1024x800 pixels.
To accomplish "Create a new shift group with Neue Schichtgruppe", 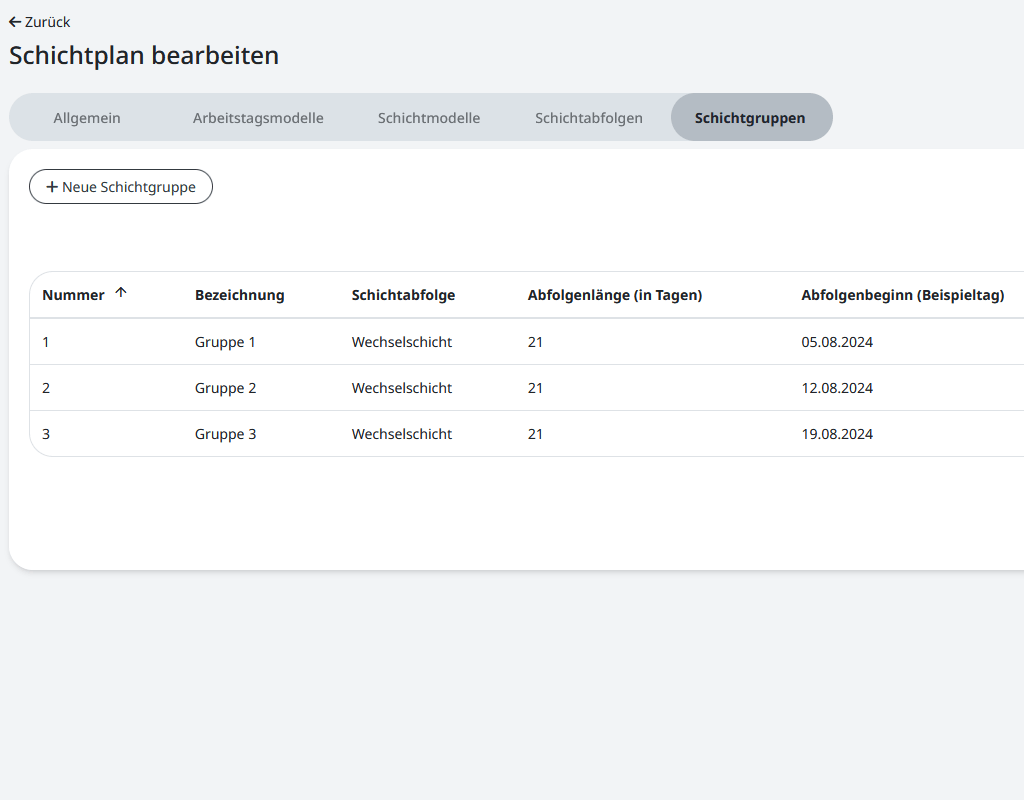I will (121, 187).
